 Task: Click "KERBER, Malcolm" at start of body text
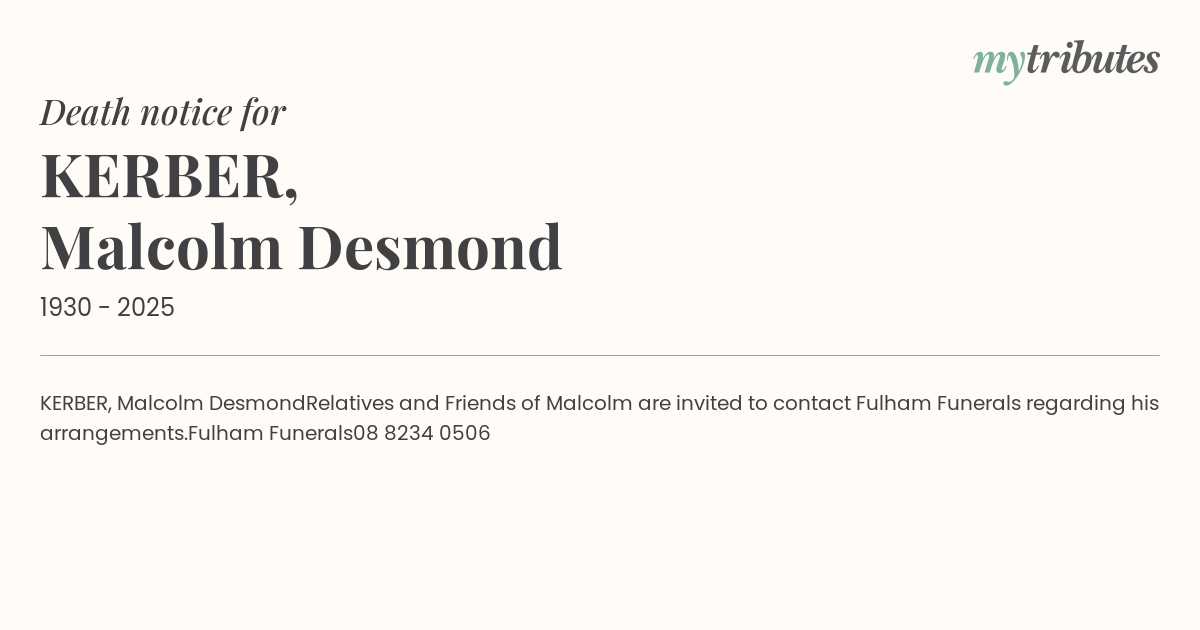[121, 403]
